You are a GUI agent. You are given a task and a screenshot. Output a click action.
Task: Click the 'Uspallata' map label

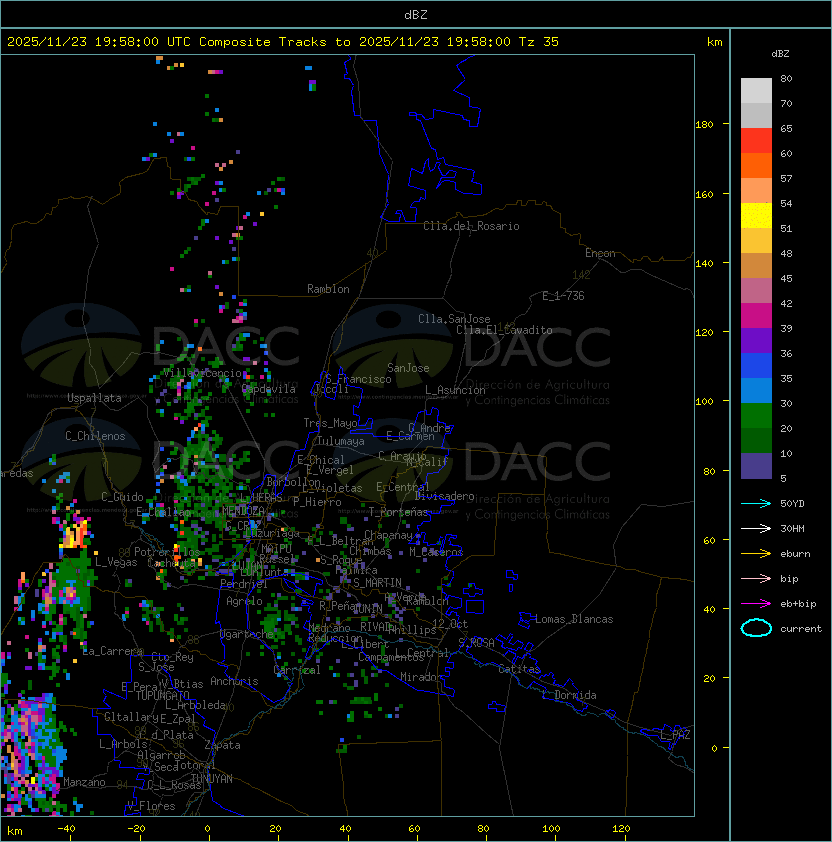click(94, 398)
